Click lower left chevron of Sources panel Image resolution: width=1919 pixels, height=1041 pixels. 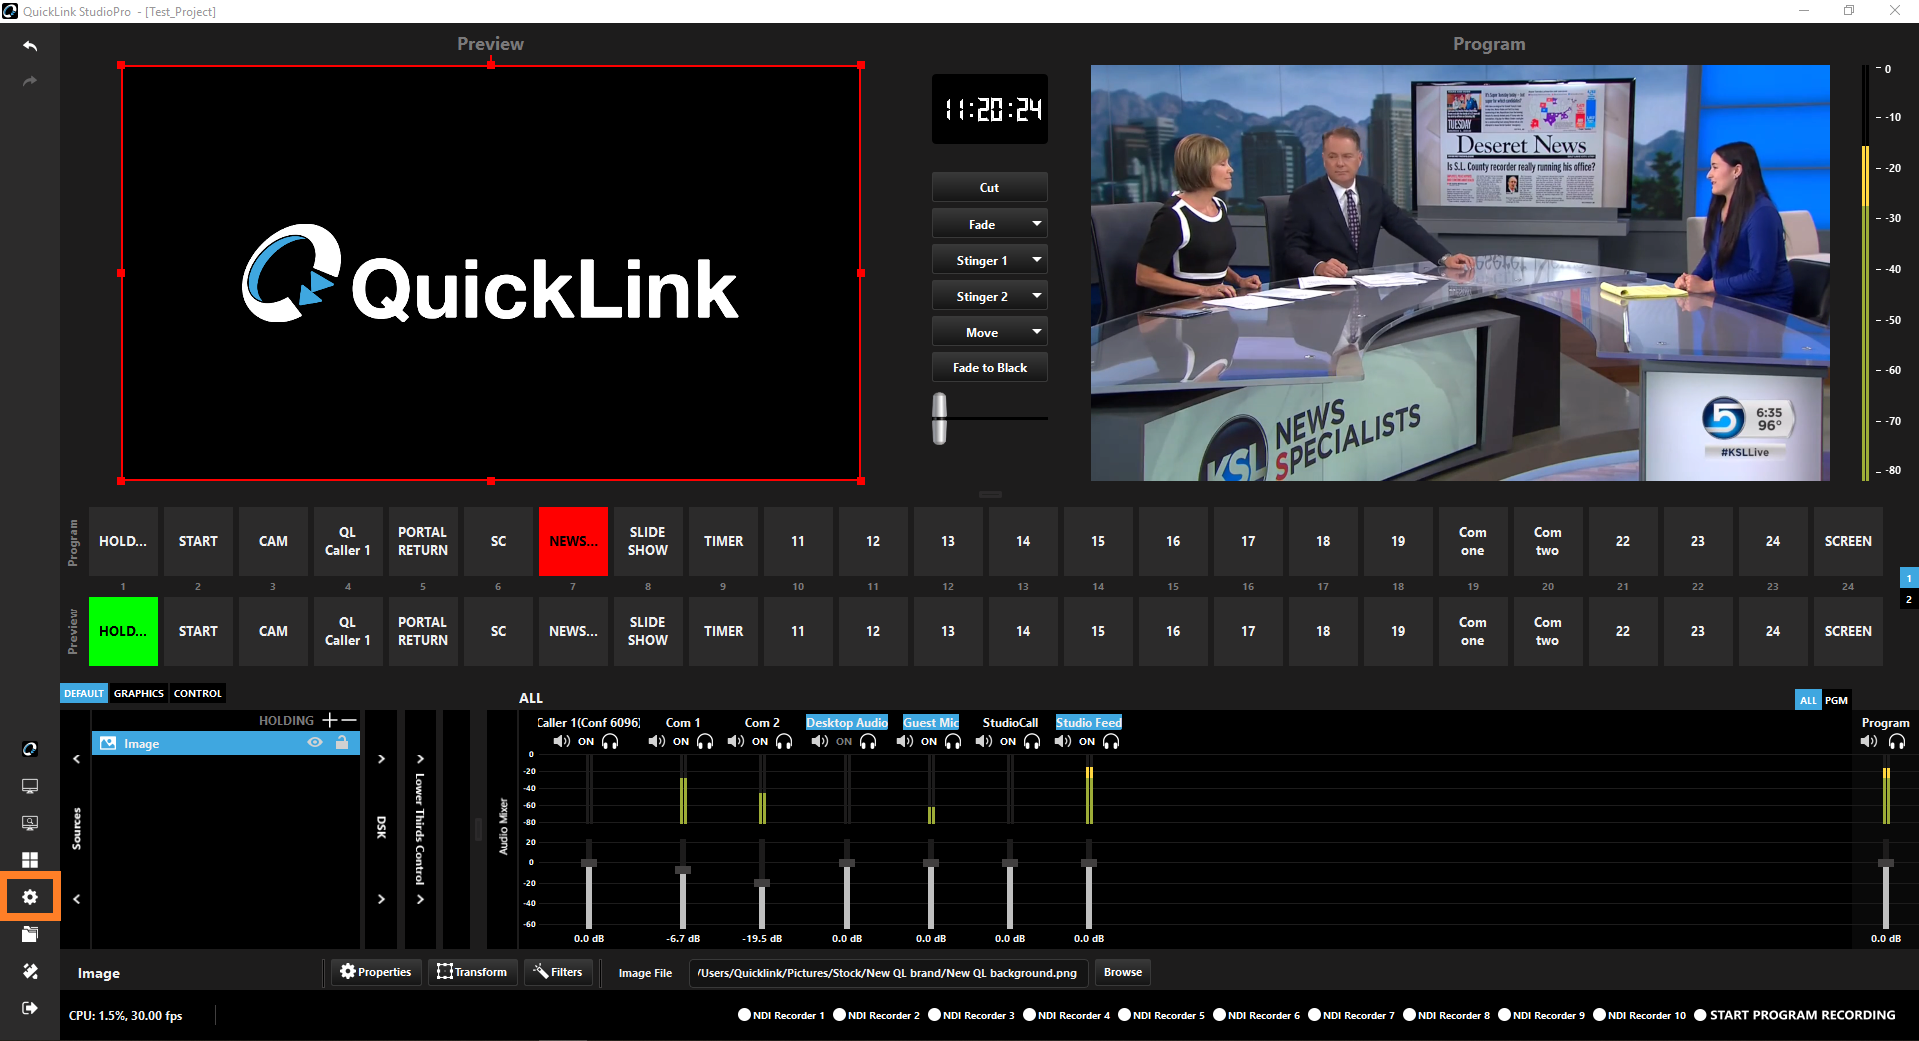pos(76,899)
